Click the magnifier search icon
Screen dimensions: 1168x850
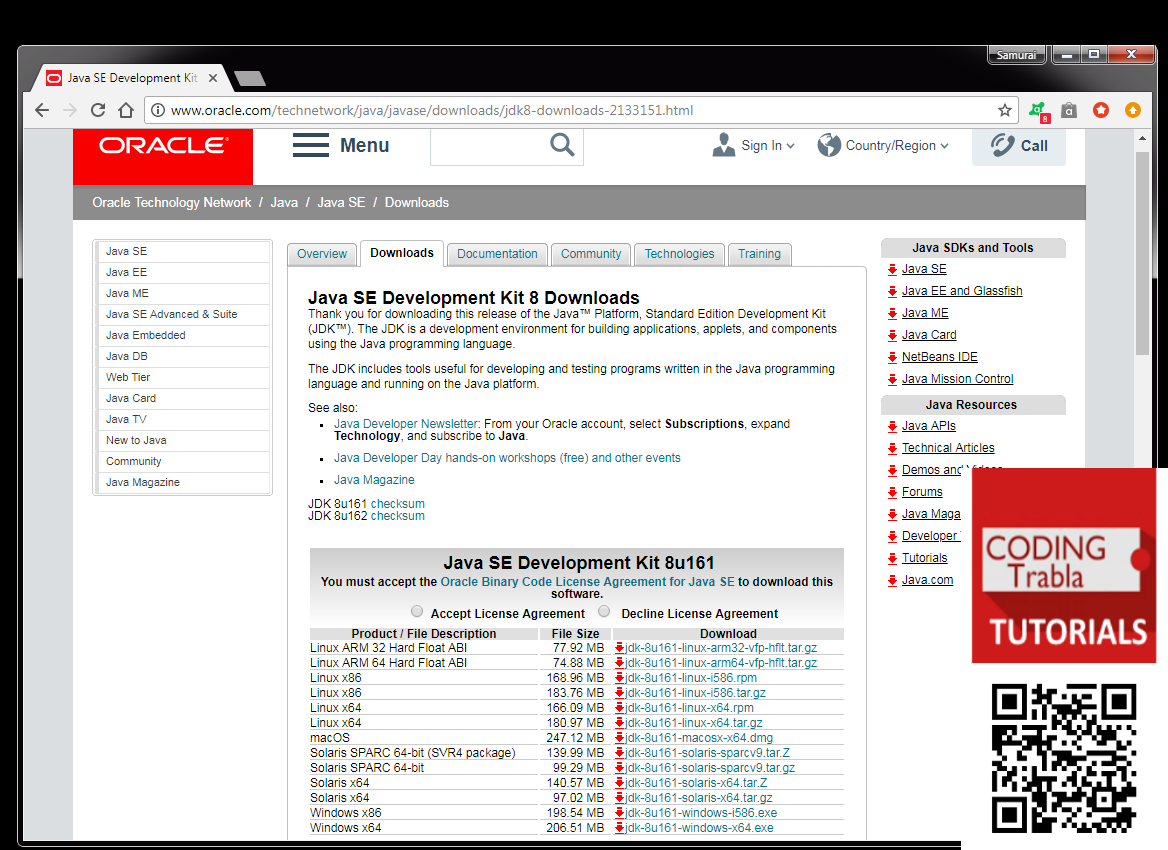tap(562, 145)
